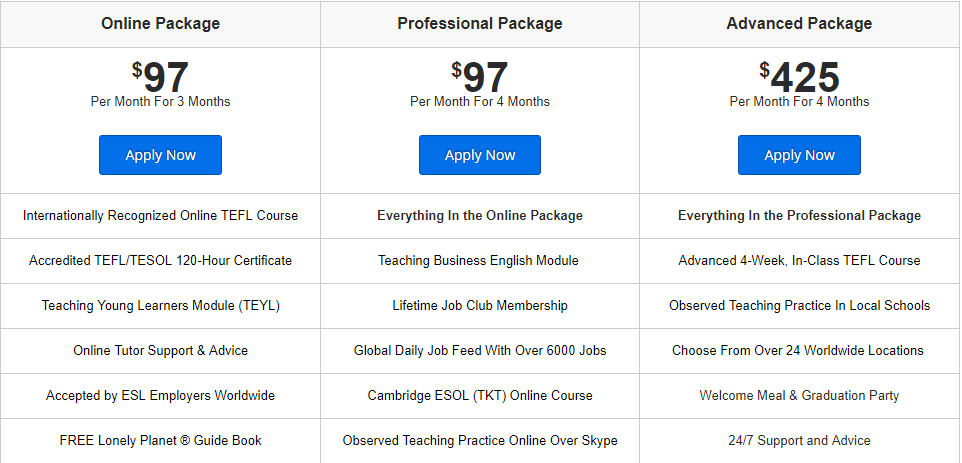This screenshot has width=962, height=463.
Task: Click Apply Now under Professional Package
Action: click(480, 155)
